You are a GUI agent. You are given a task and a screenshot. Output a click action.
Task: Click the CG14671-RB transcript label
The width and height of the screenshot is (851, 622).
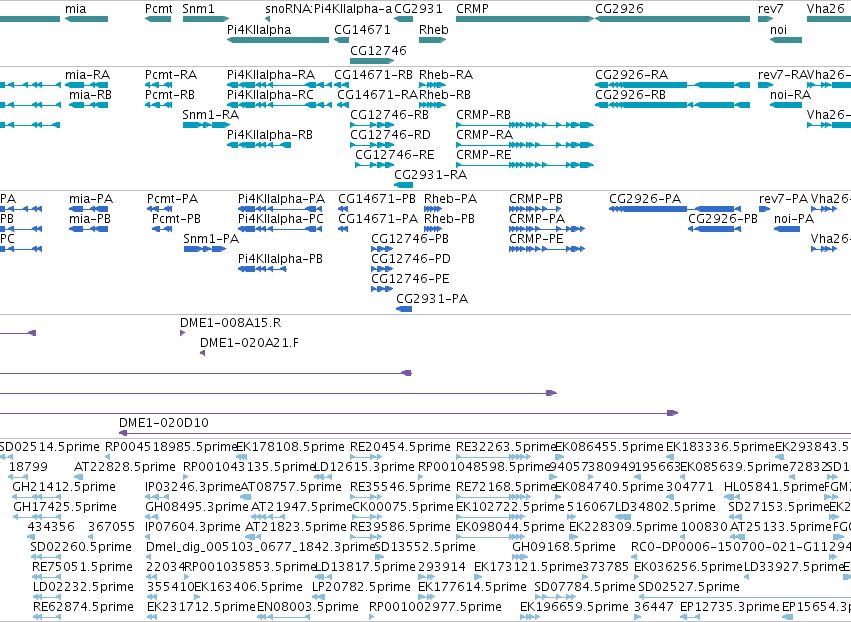pyautogui.click(x=373, y=74)
